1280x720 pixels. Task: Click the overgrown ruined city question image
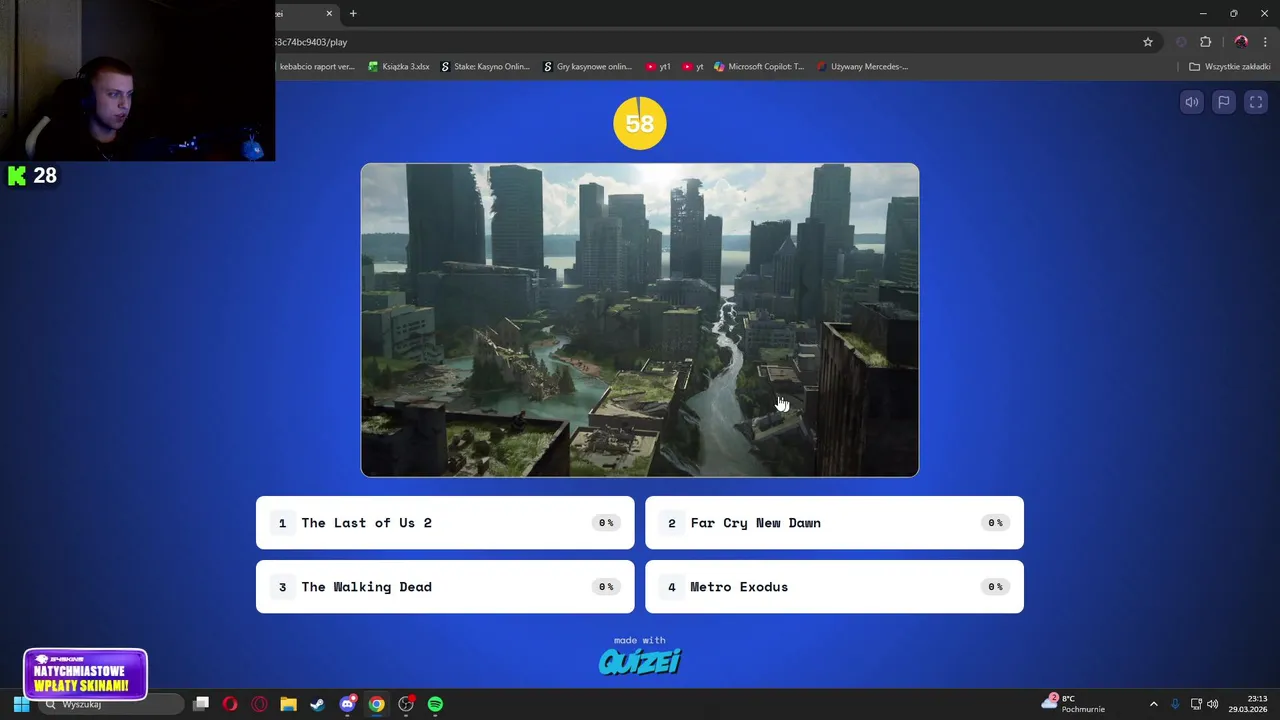640,320
